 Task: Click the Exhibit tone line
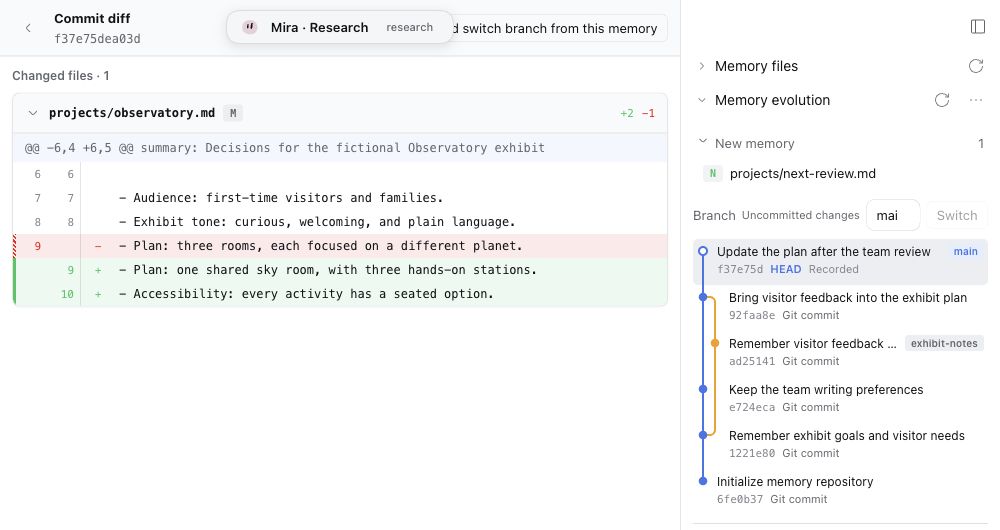pyautogui.click(x=340, y=222)
